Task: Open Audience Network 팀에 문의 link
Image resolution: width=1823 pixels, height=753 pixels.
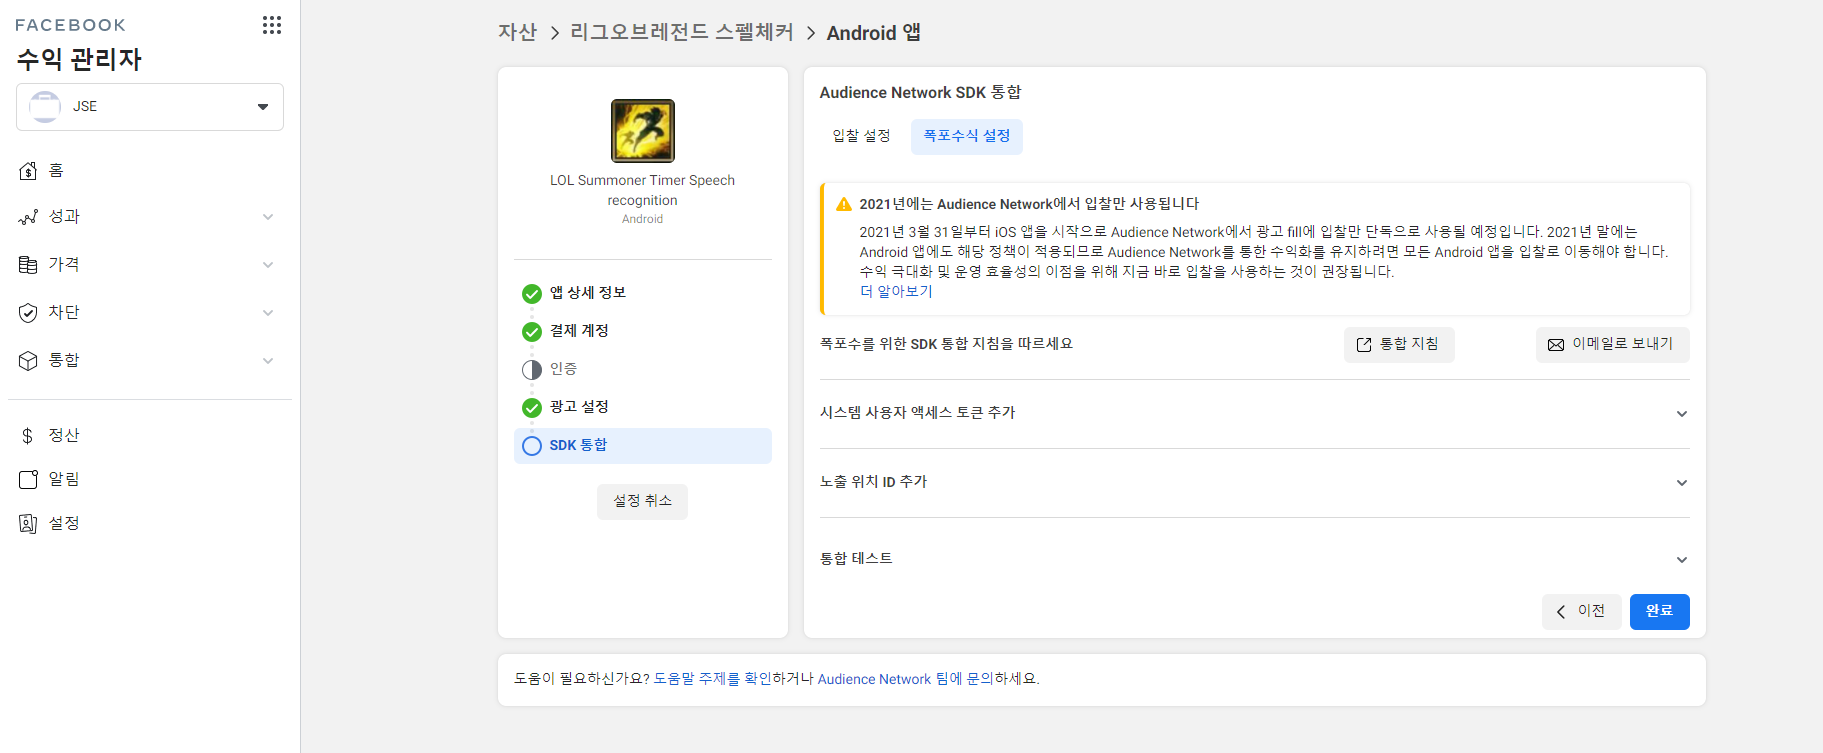Action: click(906, 679)
